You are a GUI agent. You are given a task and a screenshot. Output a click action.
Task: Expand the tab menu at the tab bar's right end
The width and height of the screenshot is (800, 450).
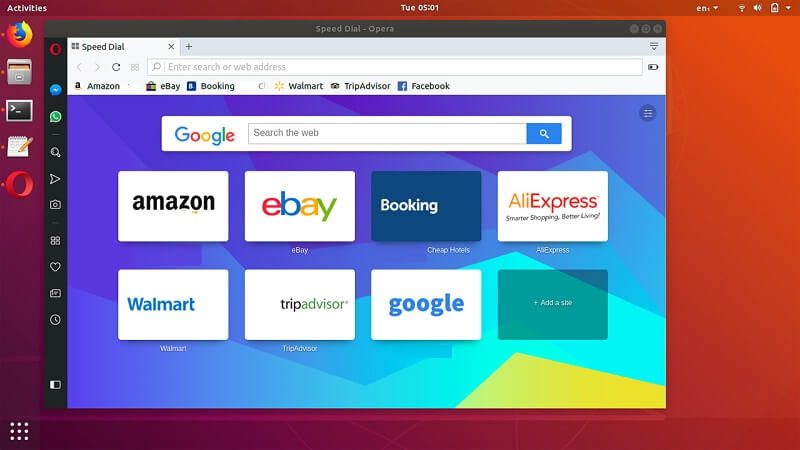(x=654, y=46)
